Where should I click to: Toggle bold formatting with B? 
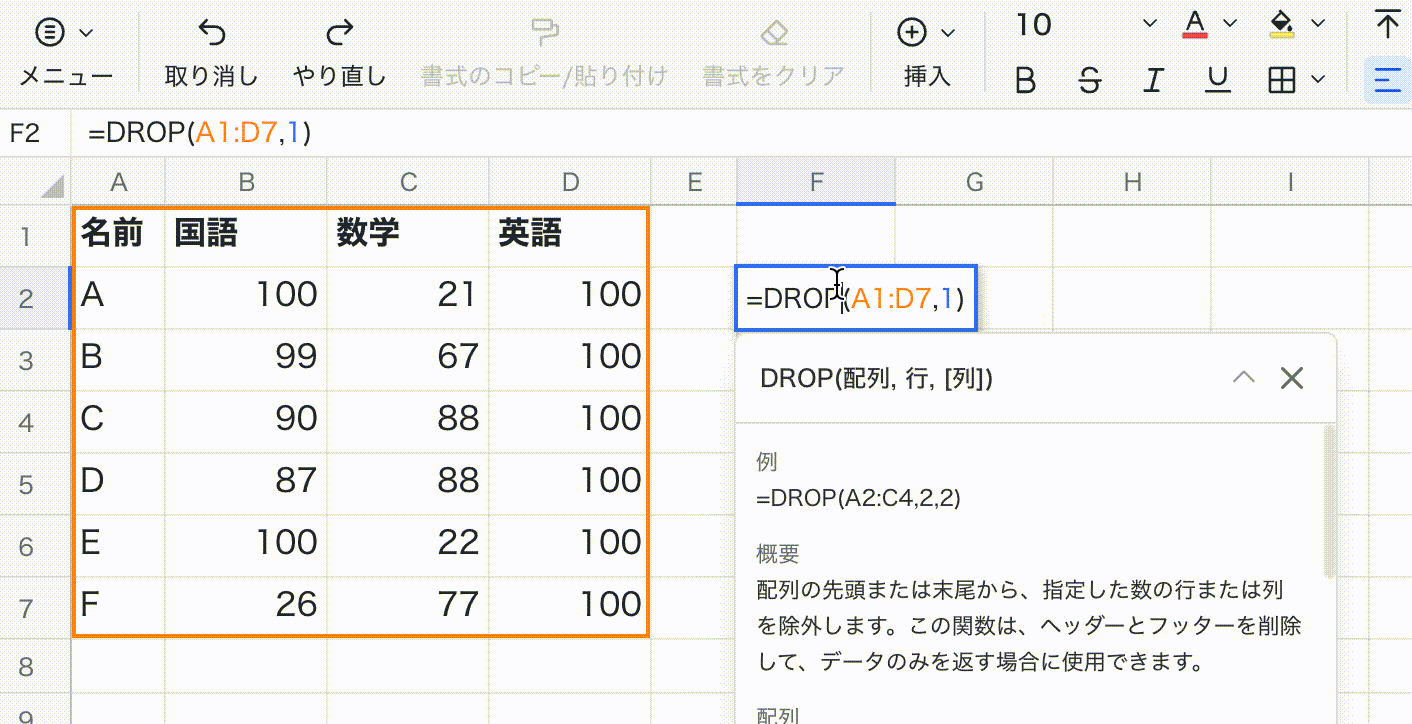click(x=1025, y=80)
